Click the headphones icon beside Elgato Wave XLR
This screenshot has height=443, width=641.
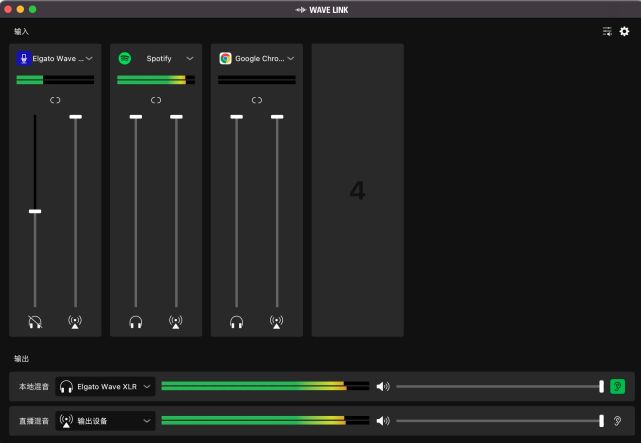pyautogui.click(x=66, y=387)
